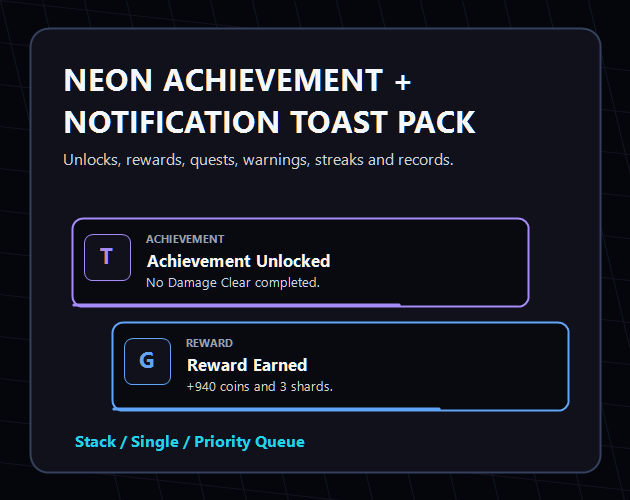The height and width of the screenshot is (500, 630).
Task: Click the blue G reward icon
Action: click(147, 361)
